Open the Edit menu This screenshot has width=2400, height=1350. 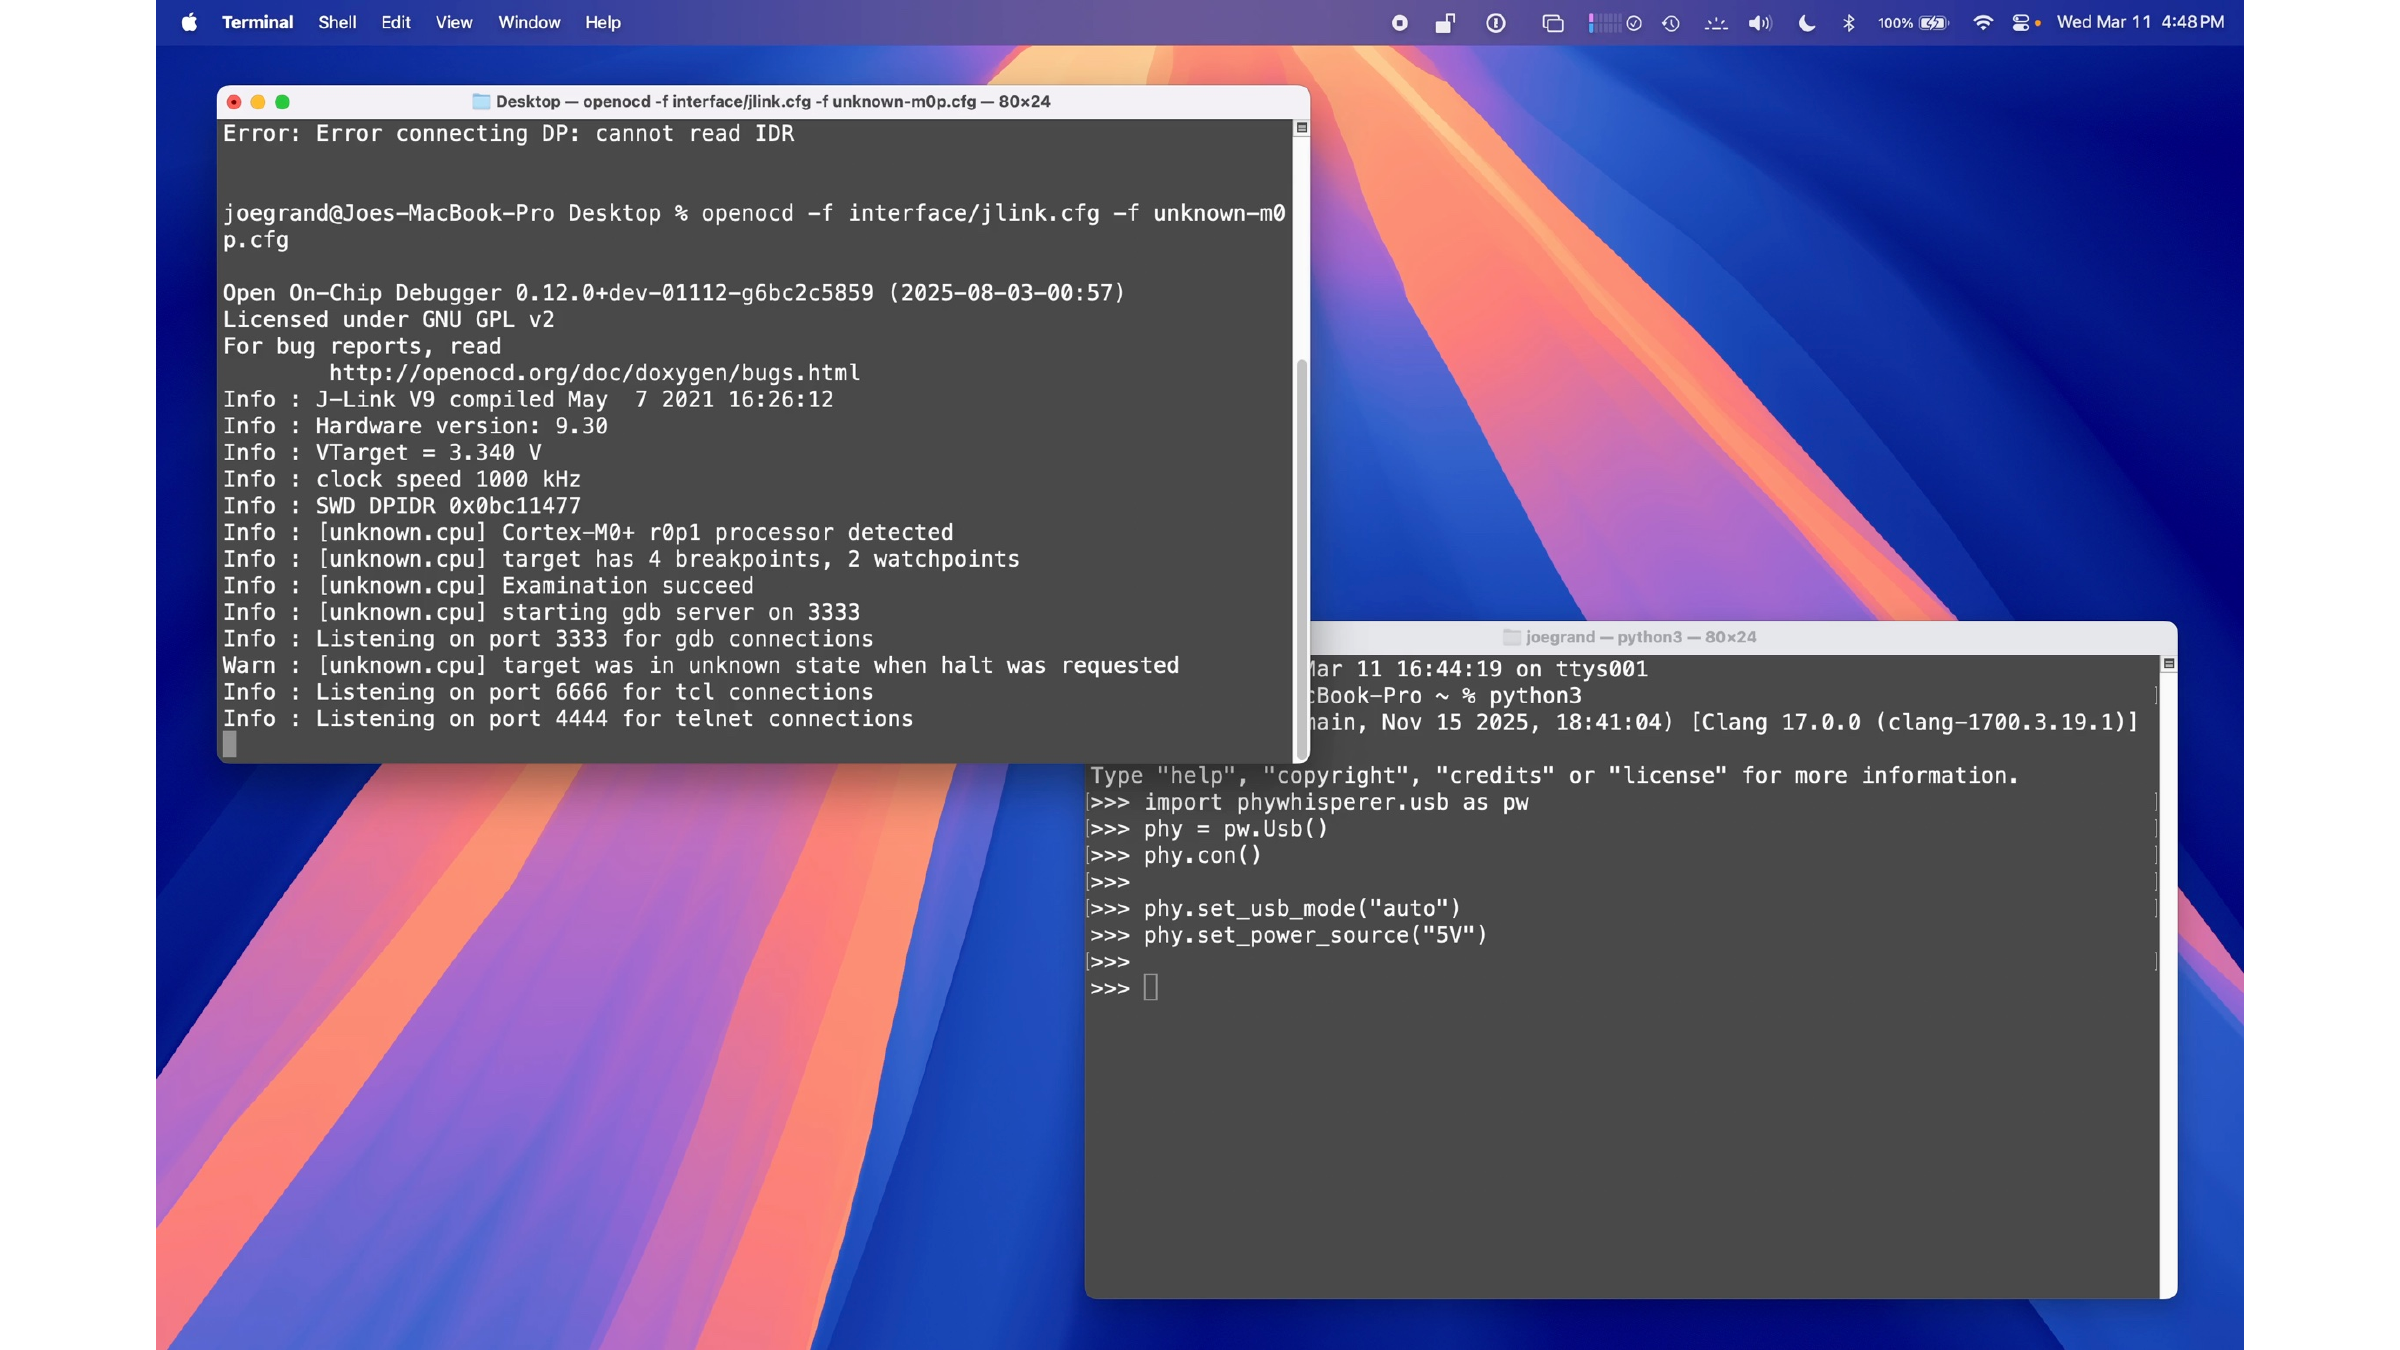(395, 22)
